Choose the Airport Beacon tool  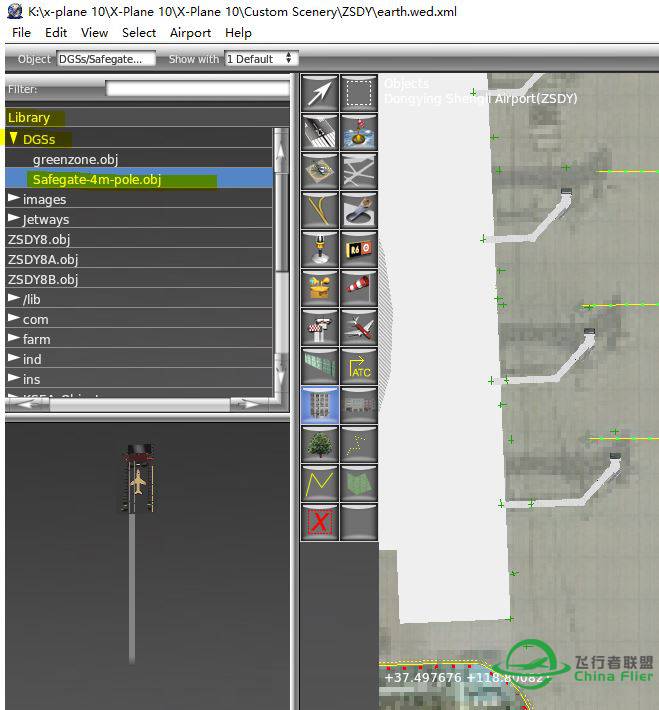coord(320,288)
